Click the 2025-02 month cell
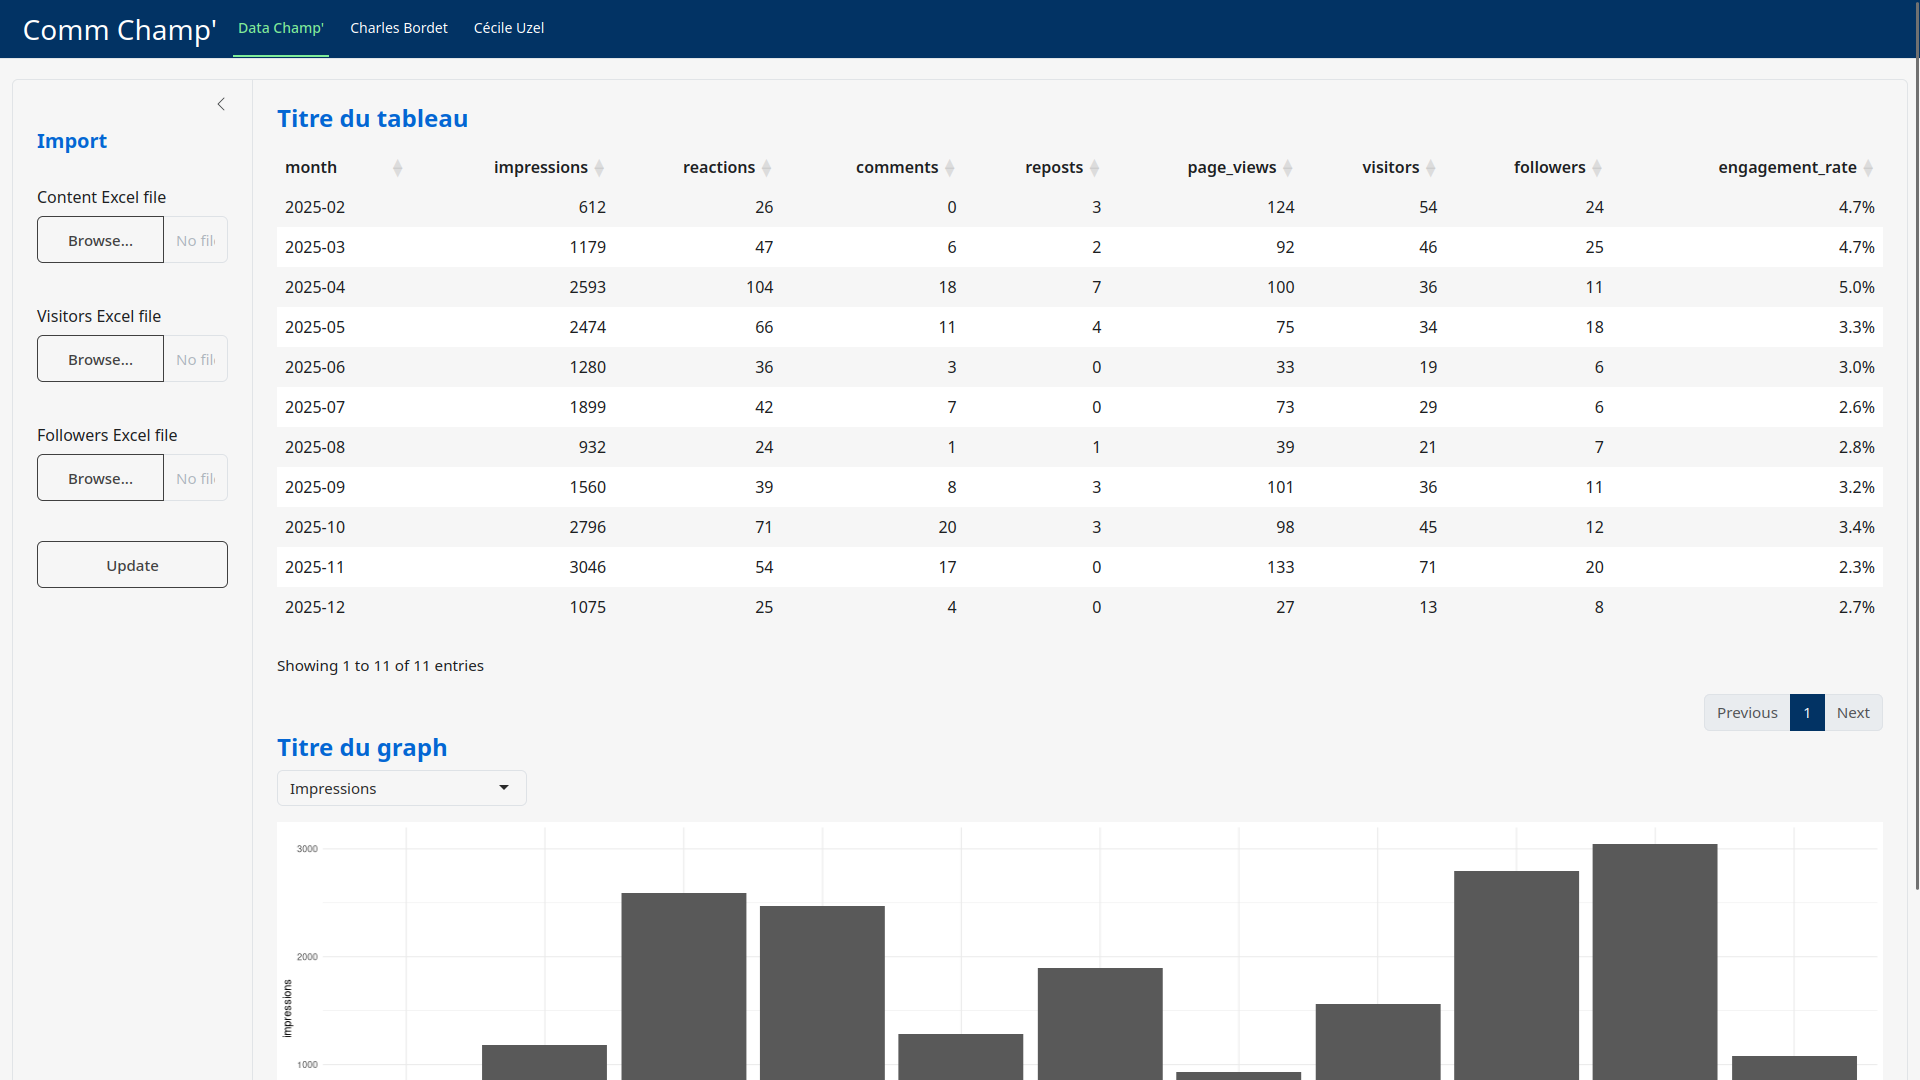 click(x=315, y=207)
